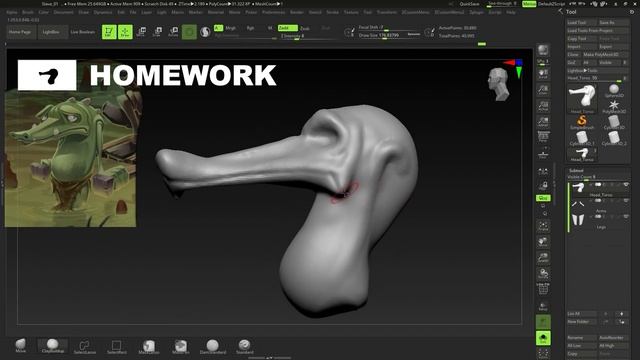
Task: Hide the Legs subtool with its eye icon
Action: point(625,216)
